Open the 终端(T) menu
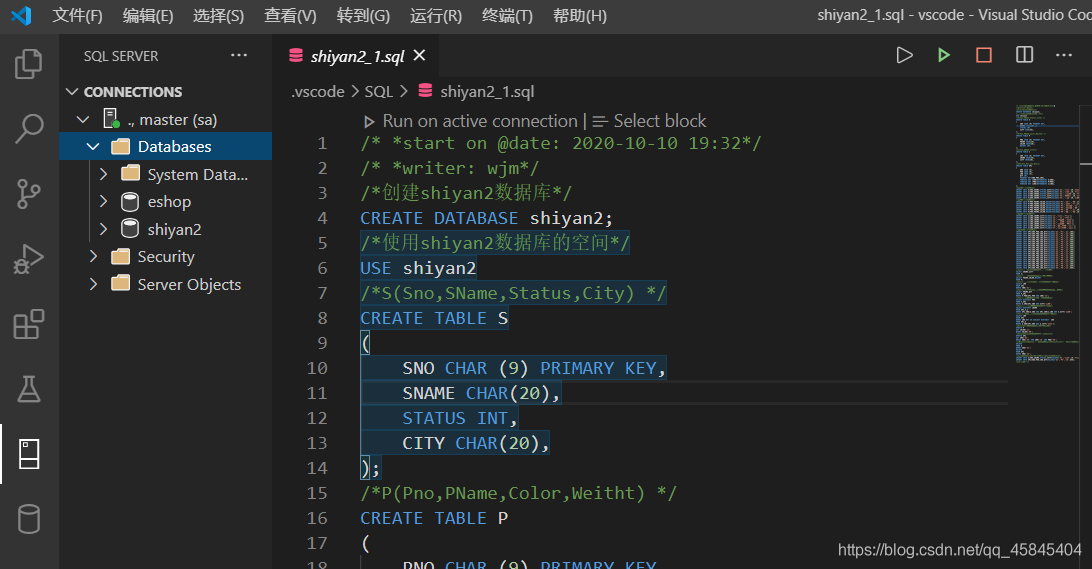Viewport: 1092px width, 569px height. point(507,16)
